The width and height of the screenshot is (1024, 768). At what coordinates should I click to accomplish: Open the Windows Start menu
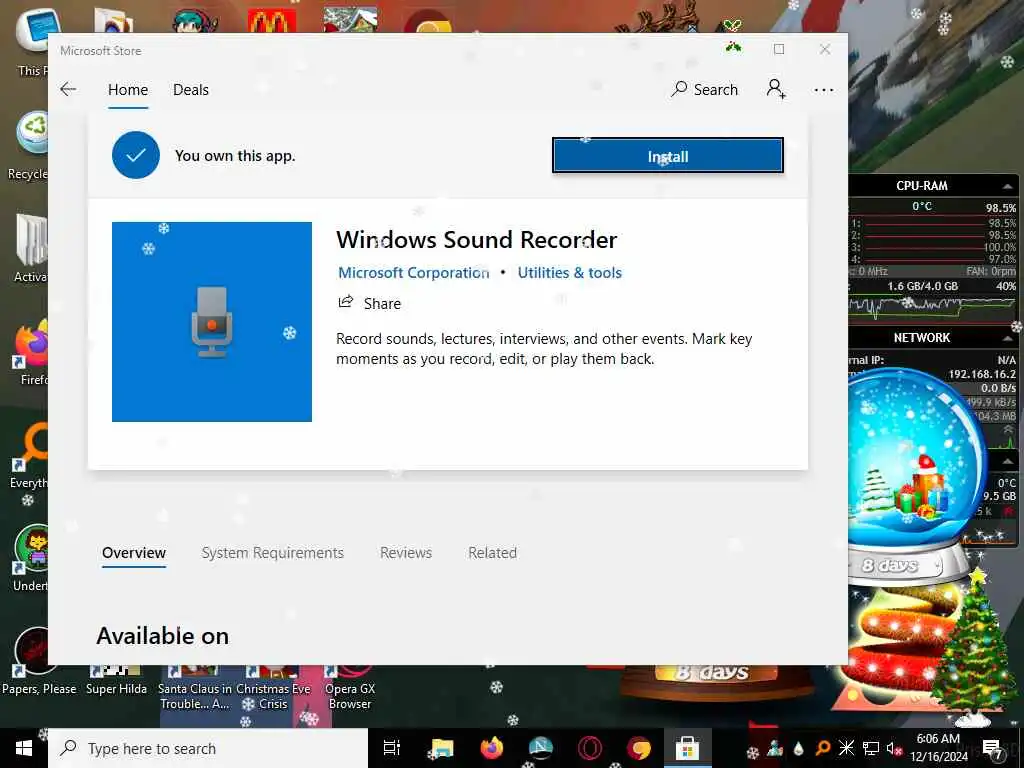[24, 748]
